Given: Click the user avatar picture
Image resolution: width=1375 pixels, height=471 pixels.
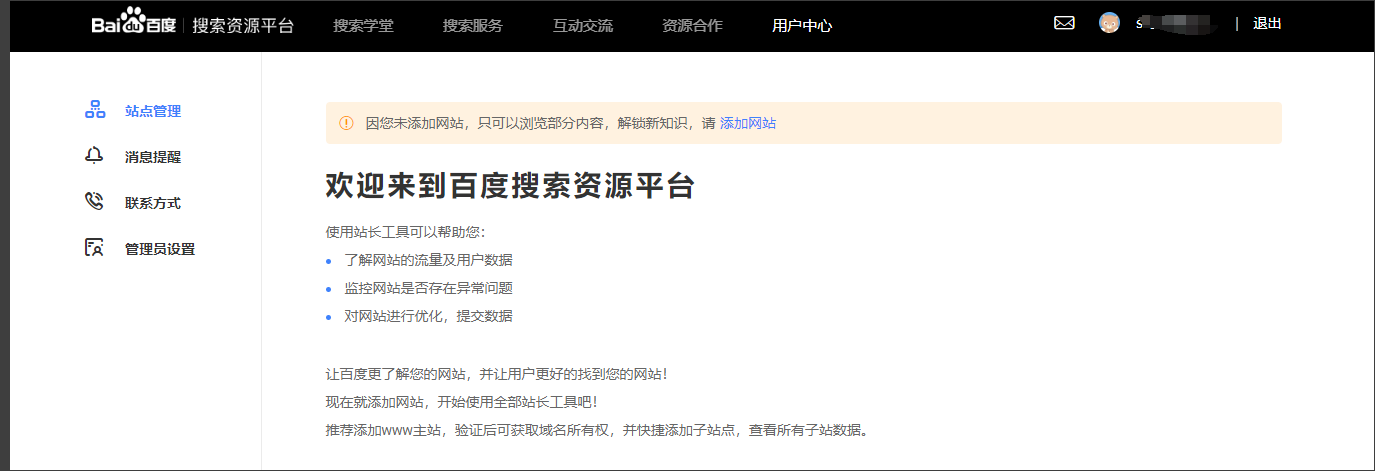Looking at the screenshot, I should tap(1109, 23).
